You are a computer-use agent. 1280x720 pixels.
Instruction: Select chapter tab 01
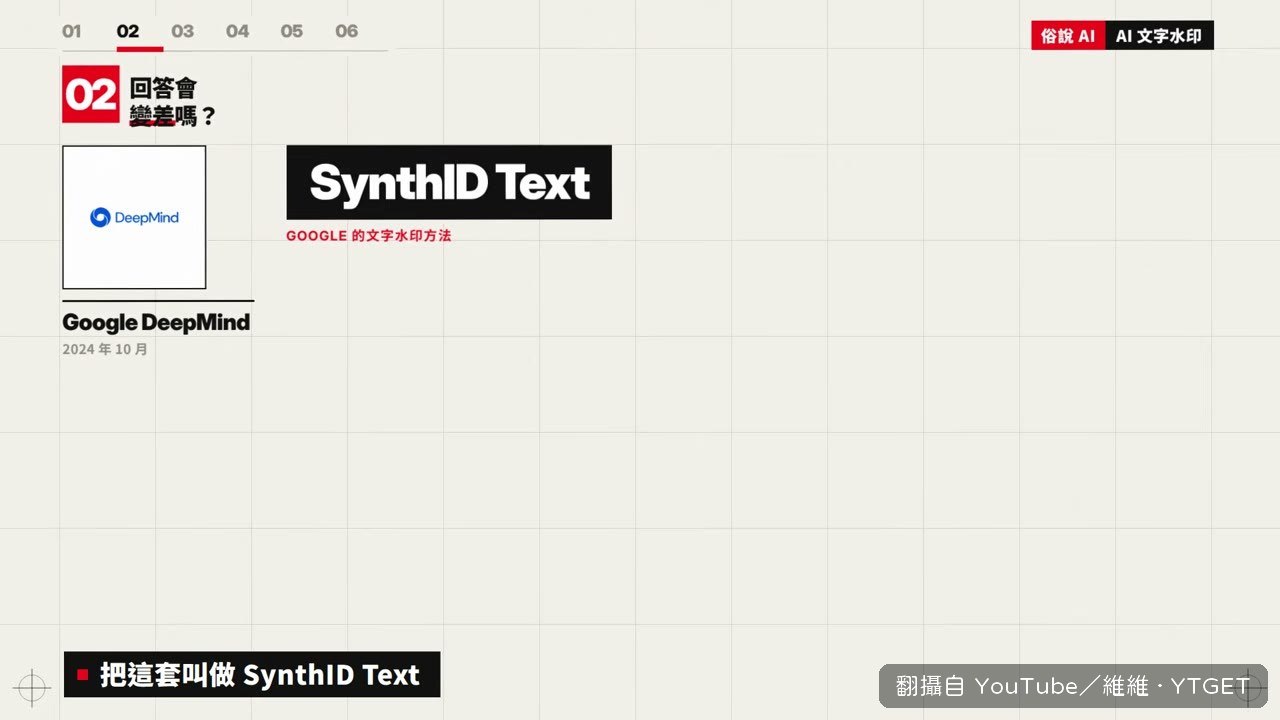coord(72,31)
